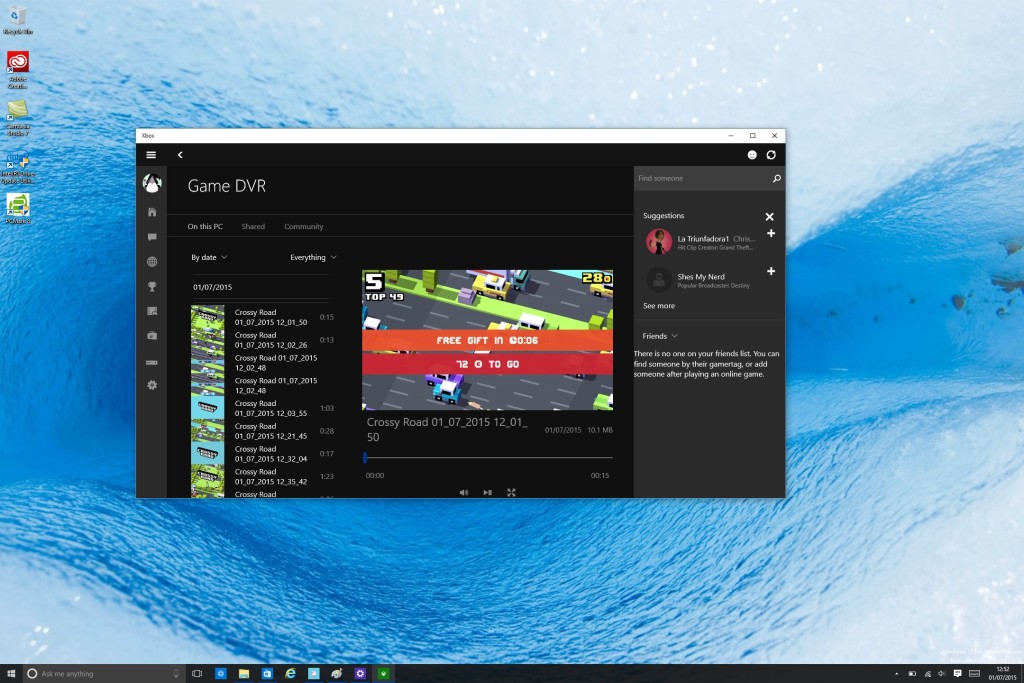1024x683 pixels.
Task: Open Camtasia Studio 7 desktop icon
Action: [18, 118]
